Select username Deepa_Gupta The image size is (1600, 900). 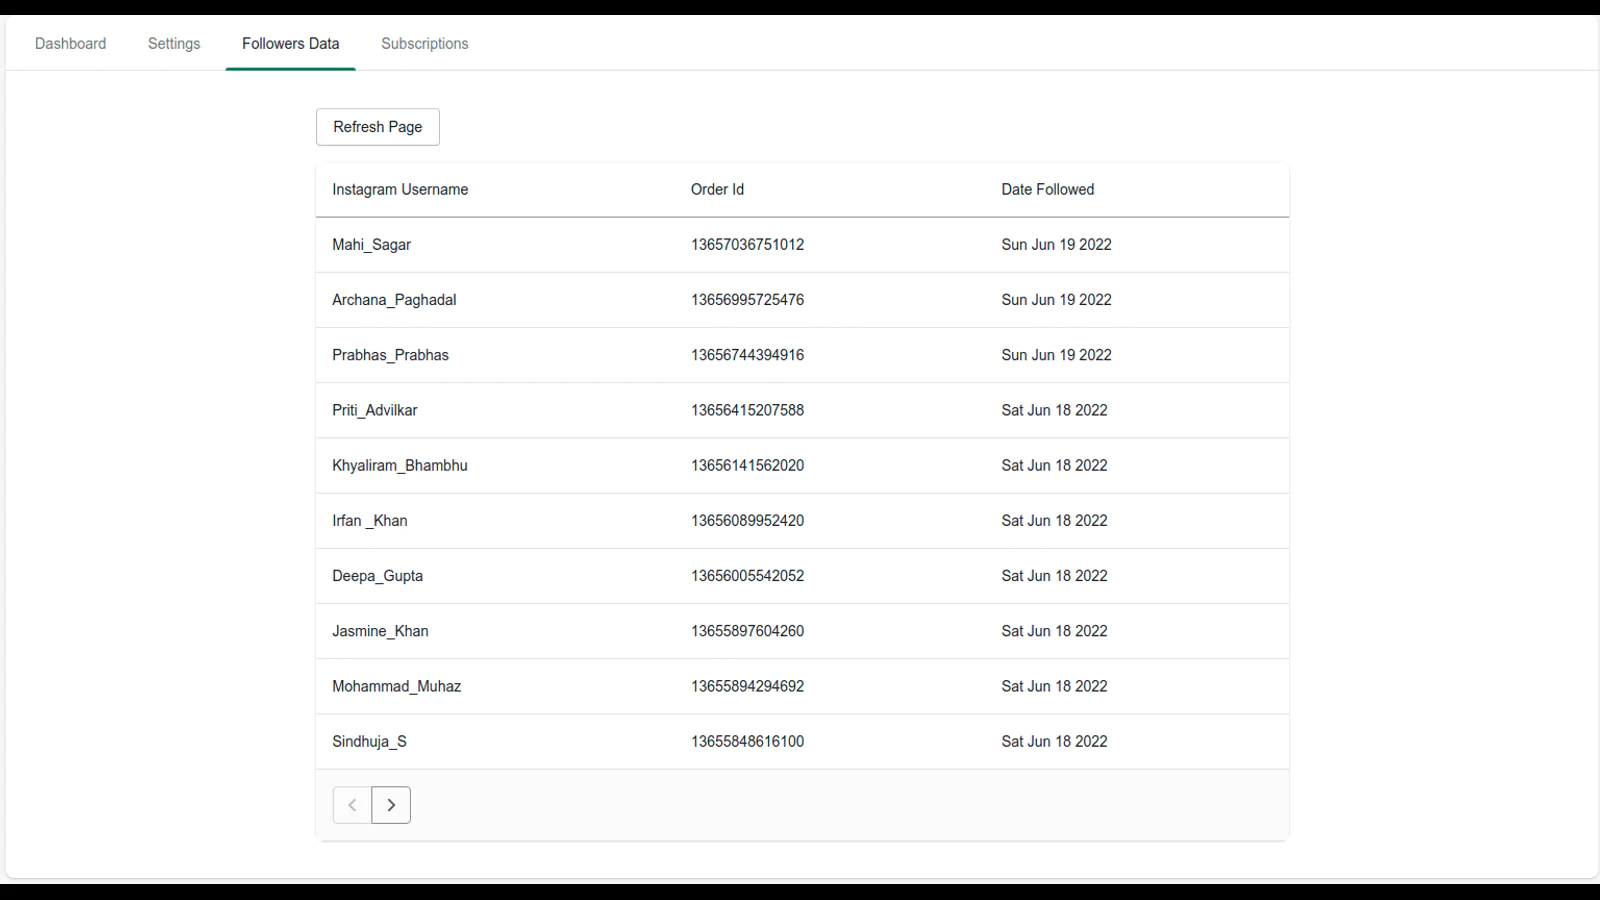point(377,576)
